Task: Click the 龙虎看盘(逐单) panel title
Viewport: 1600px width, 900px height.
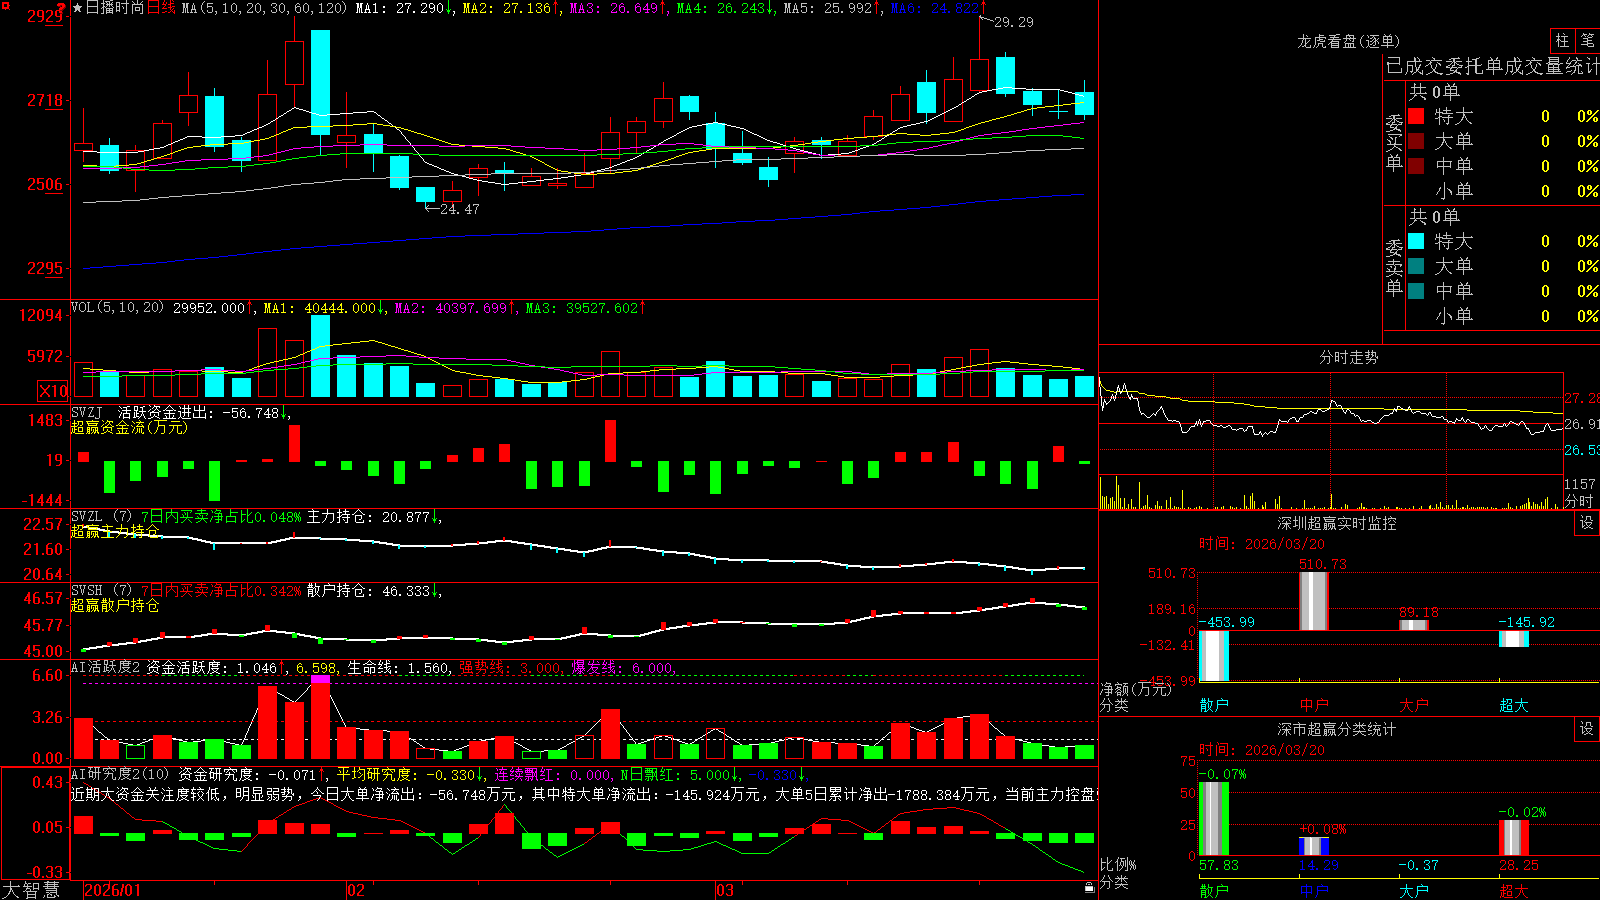Action: coord(1348,41)
